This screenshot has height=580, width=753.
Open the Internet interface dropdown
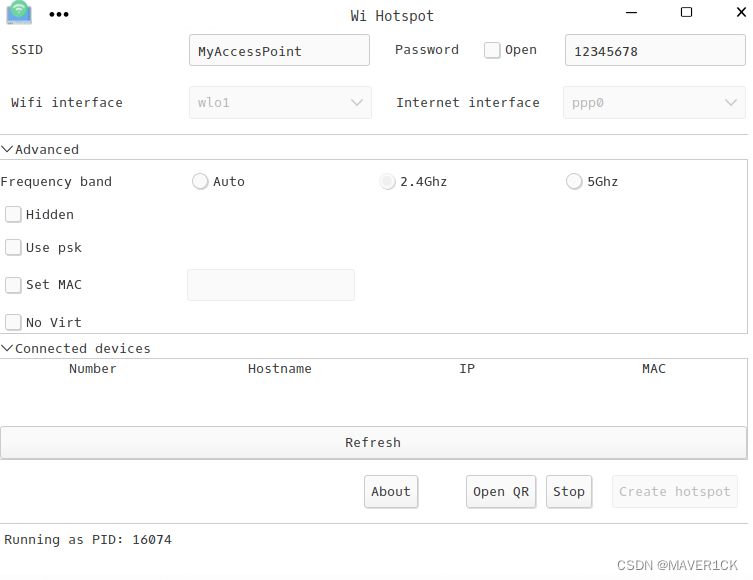tap(654, 102)
